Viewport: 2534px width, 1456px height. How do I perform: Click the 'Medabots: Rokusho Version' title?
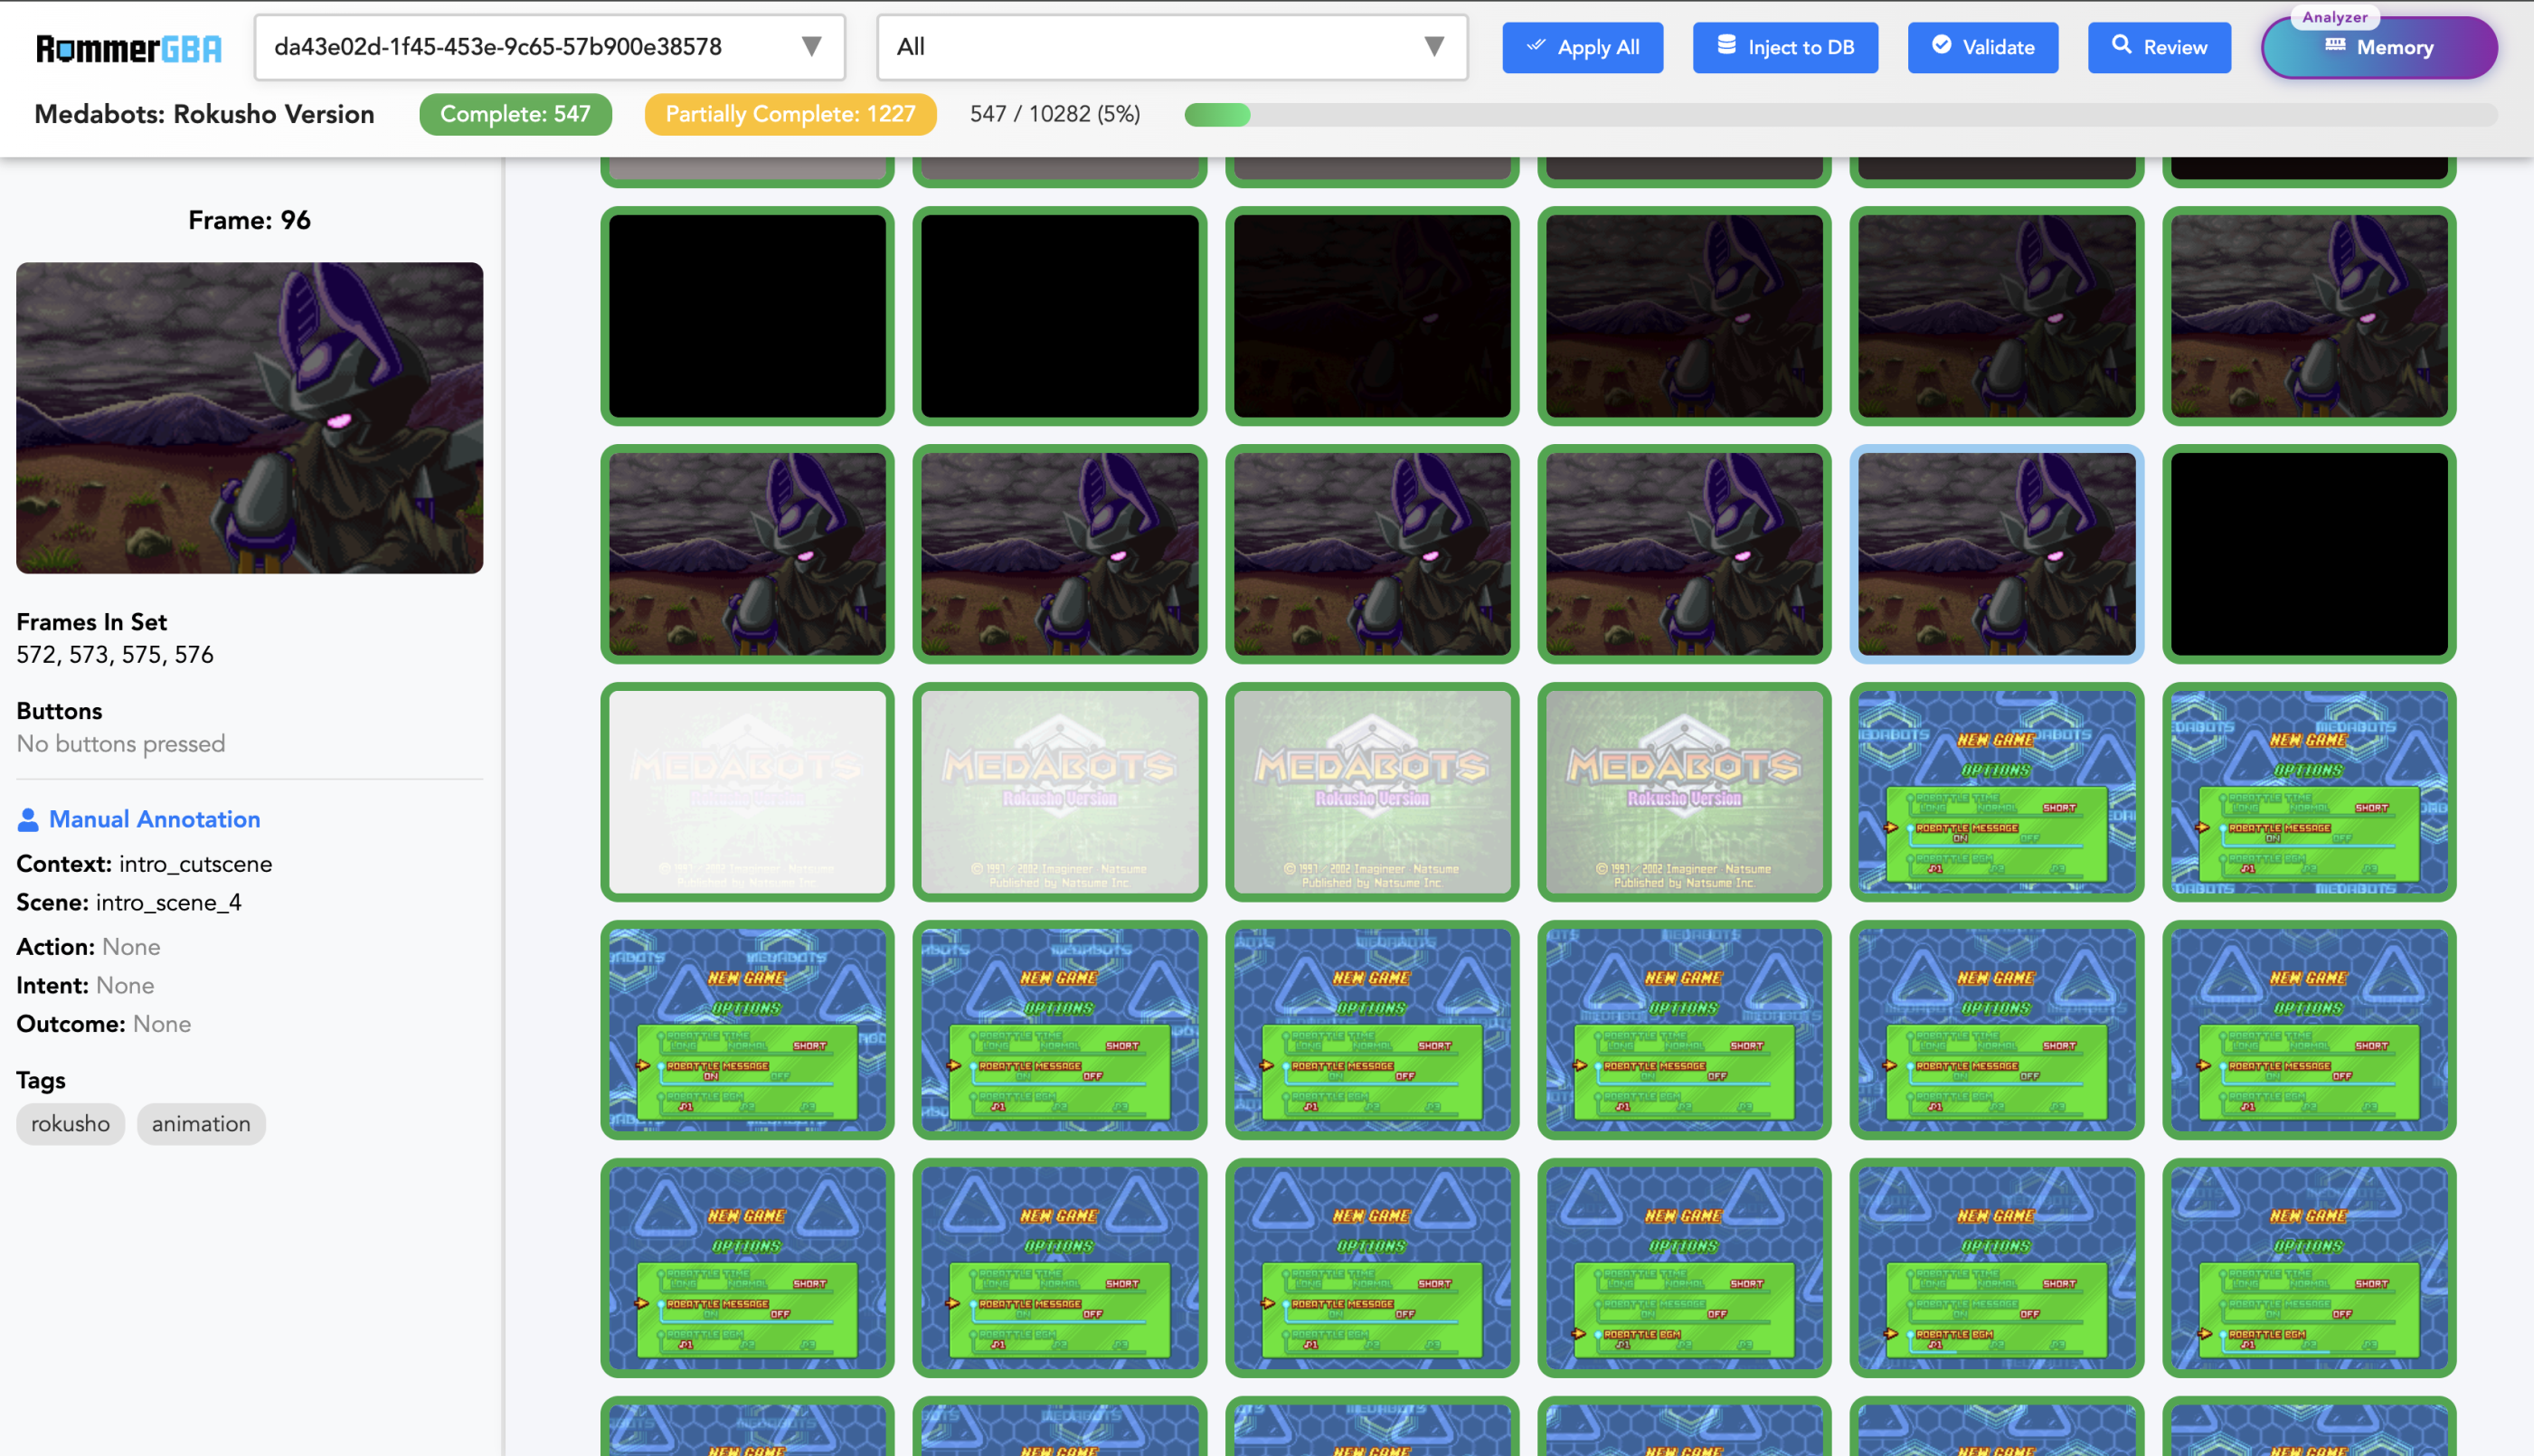point(204,114)
